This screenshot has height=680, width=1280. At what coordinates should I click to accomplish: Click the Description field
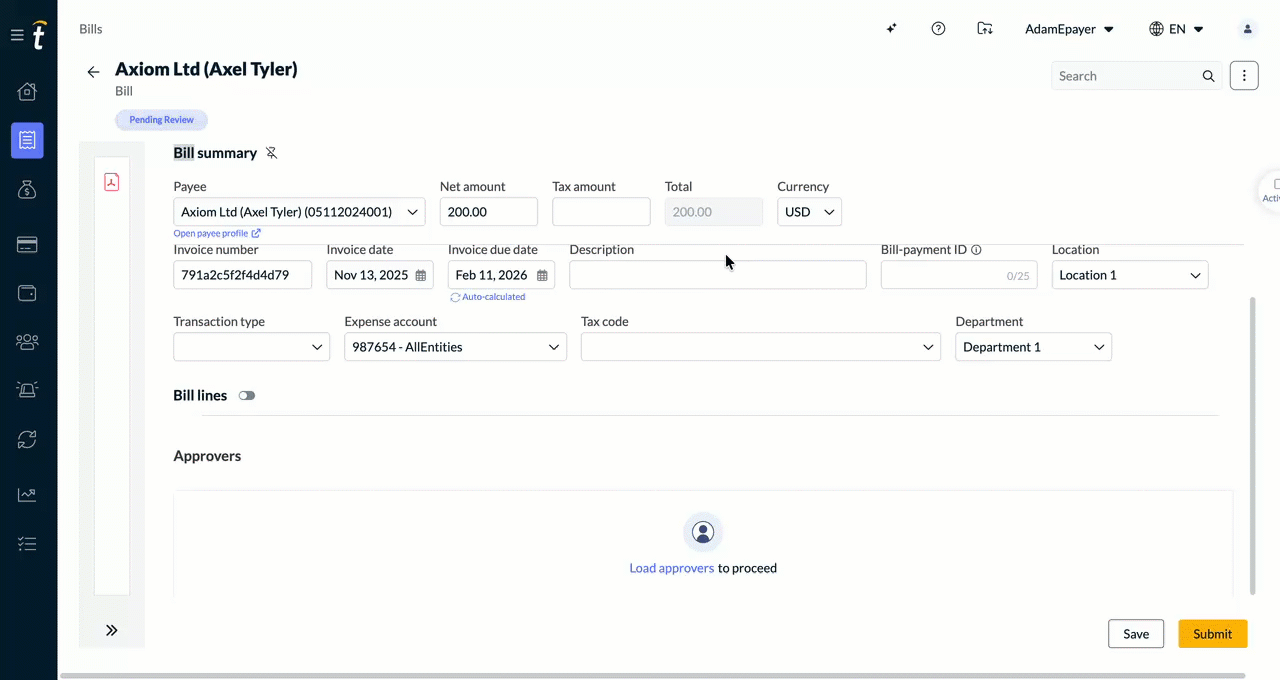717,275
